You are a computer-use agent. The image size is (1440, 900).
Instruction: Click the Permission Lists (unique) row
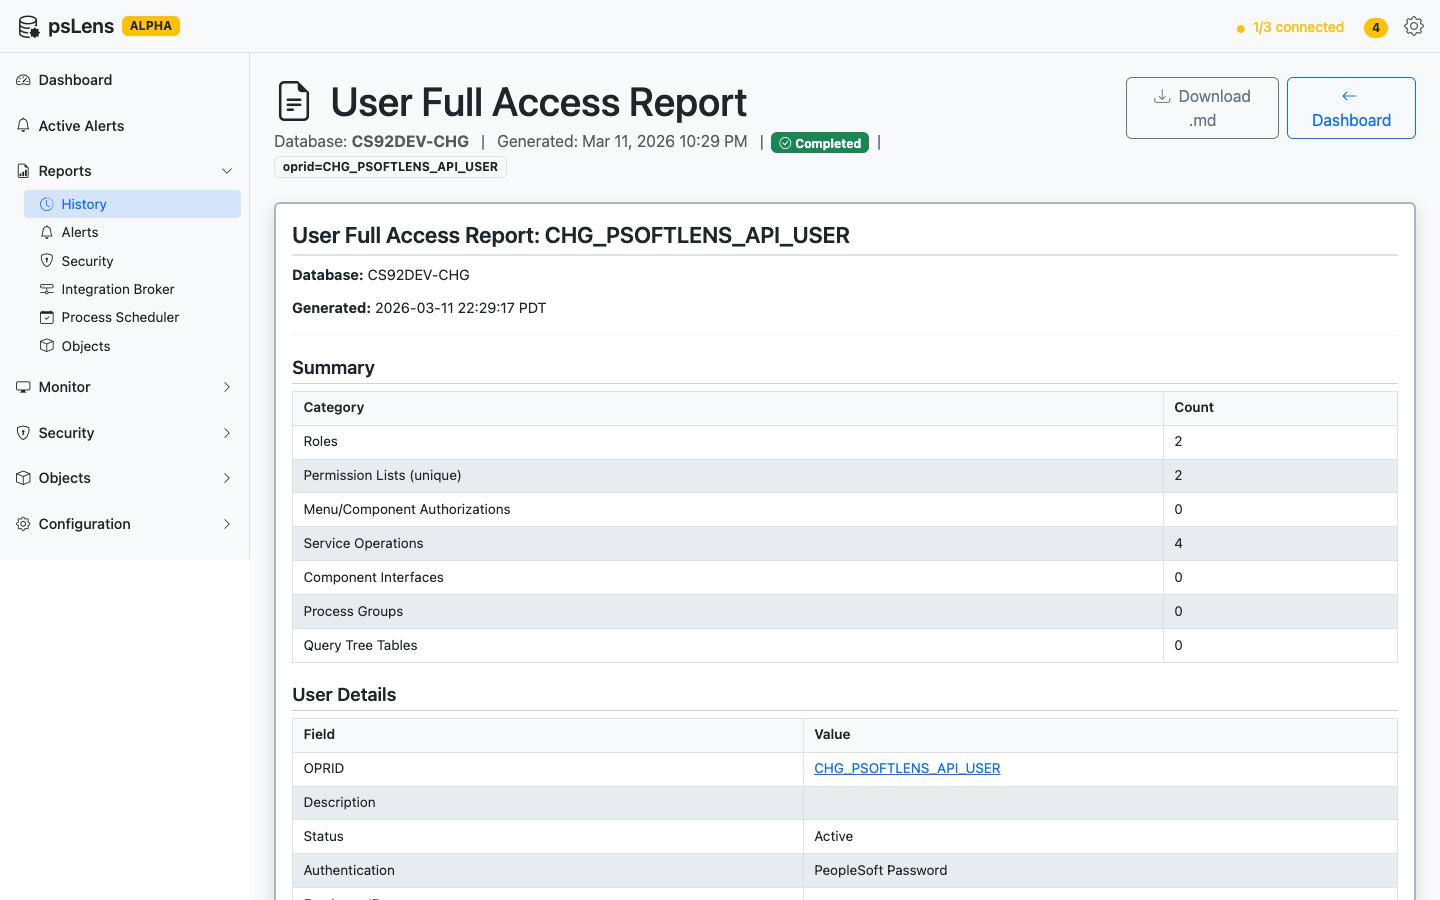[845, 475]
